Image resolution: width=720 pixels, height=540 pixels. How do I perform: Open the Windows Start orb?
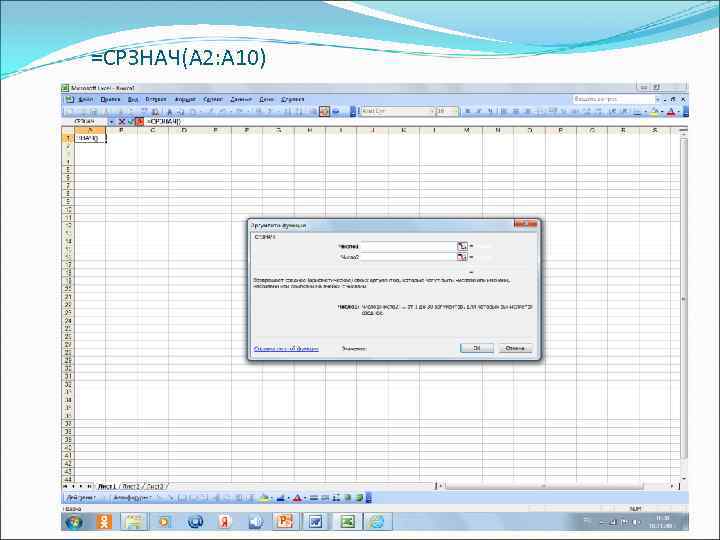click(x=74, y=522)
